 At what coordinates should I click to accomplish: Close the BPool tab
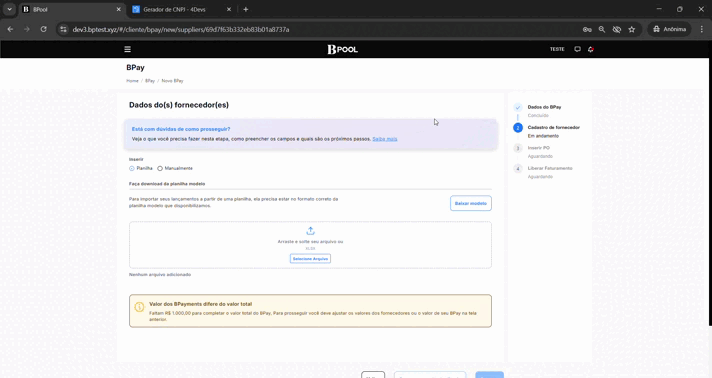pos(119,9)
